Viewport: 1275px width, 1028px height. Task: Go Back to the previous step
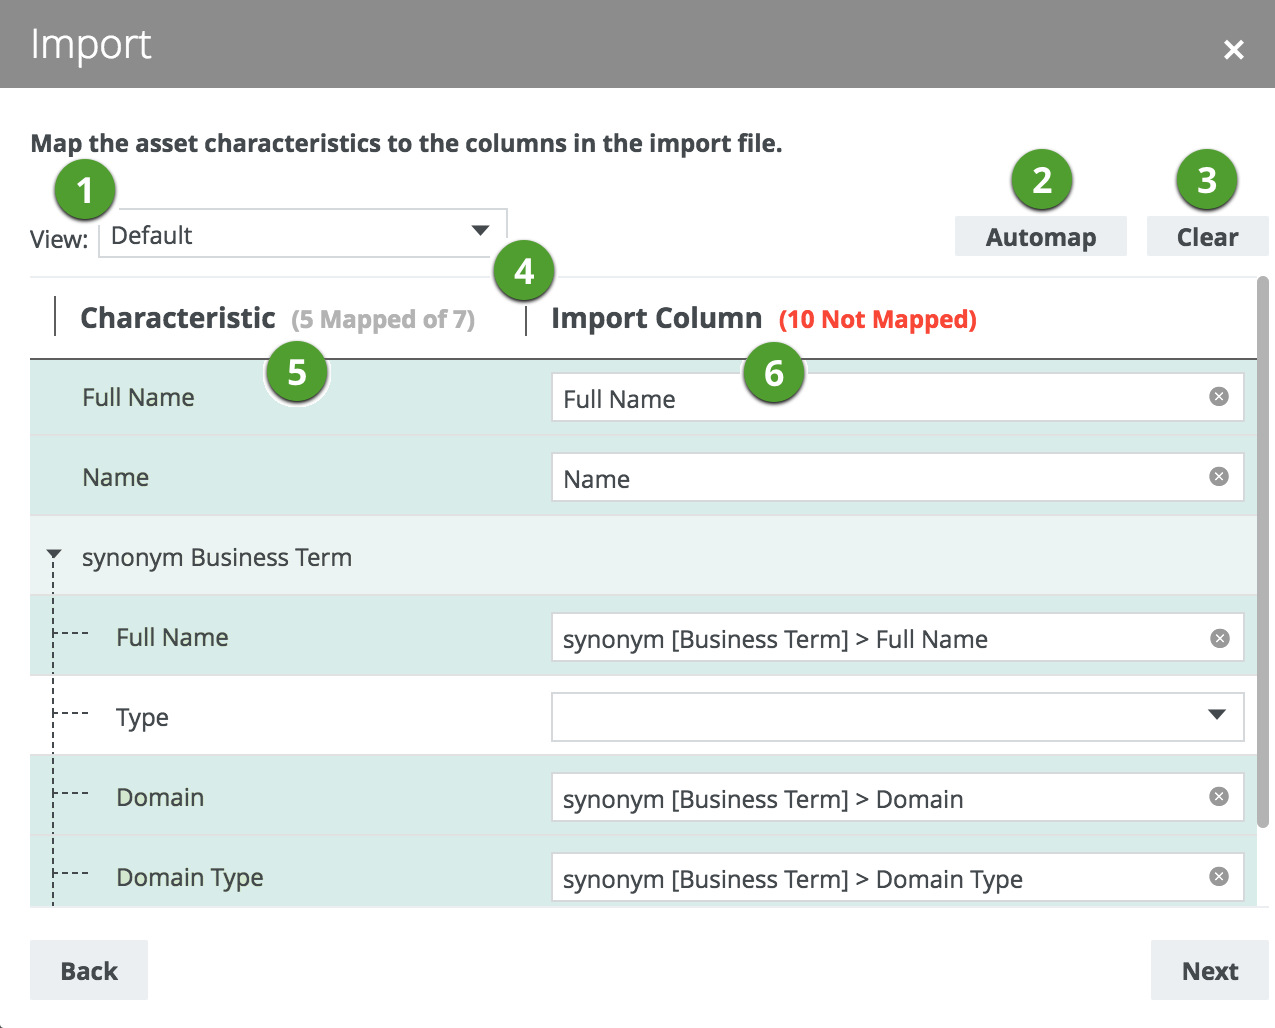point(89,970)
